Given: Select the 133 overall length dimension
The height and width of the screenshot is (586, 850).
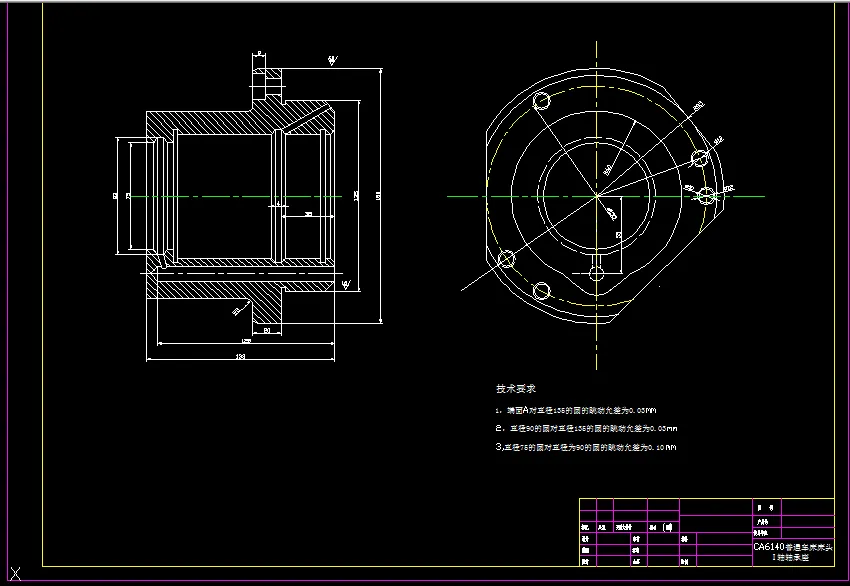Looking at the screenshot, I should [x=240, y=356].
